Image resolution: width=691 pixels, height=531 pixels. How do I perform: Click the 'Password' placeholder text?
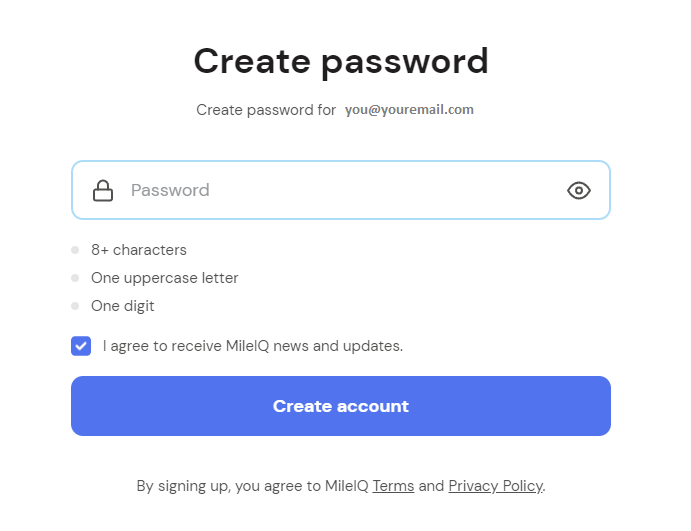pos(170,190)
